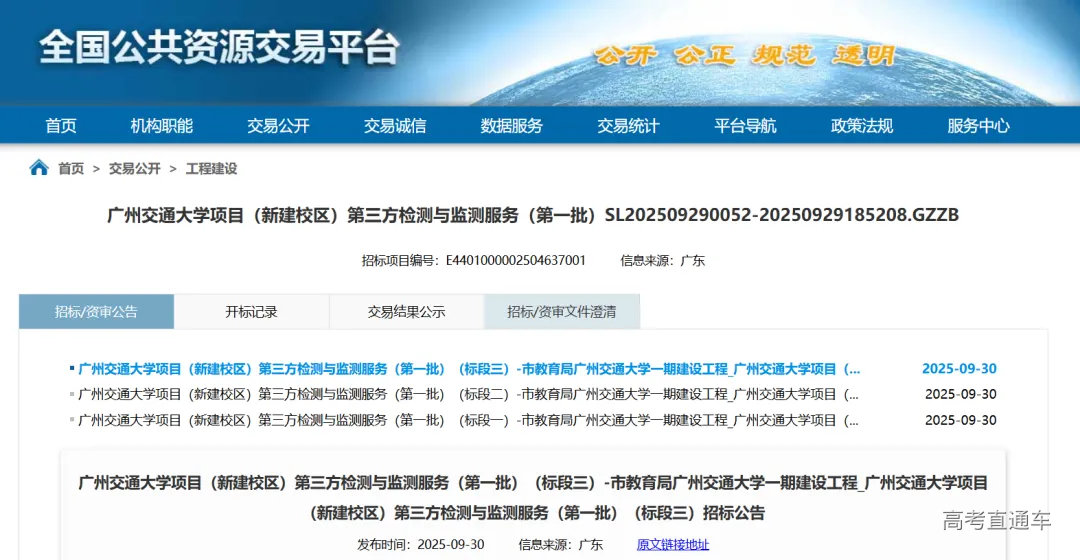This screenshot has height=560, width=1080.
Task: Click the 交易公开 breadcrumb link
Action: coord(134,169)
